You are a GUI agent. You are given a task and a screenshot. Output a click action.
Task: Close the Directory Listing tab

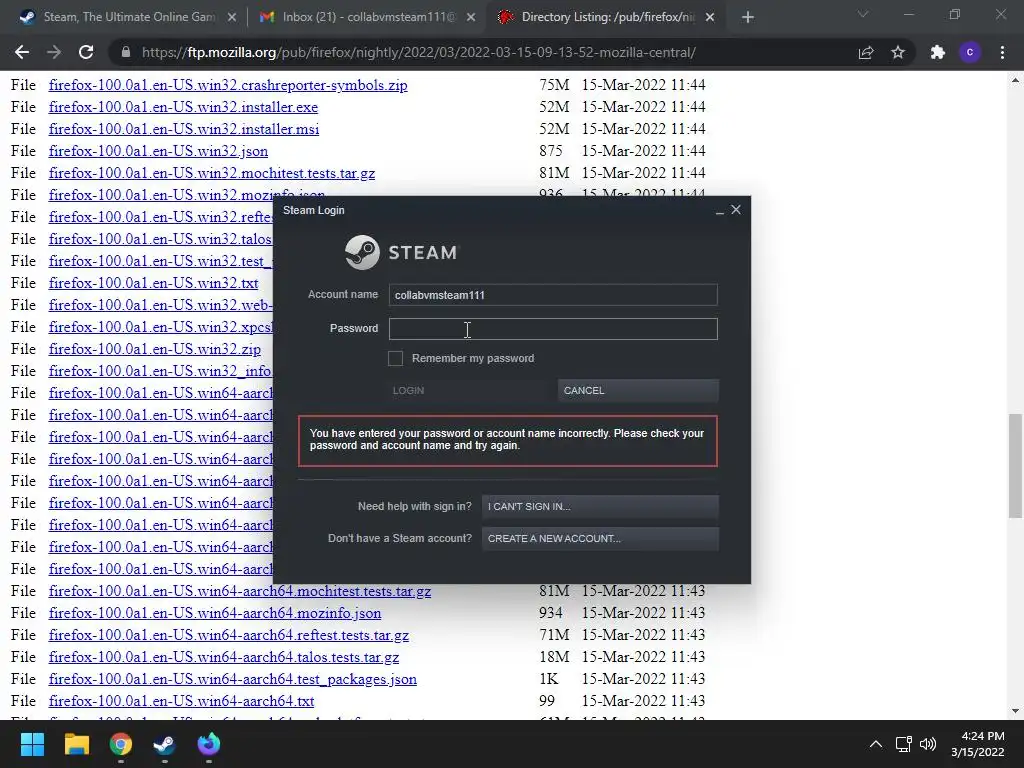point(710,17)
